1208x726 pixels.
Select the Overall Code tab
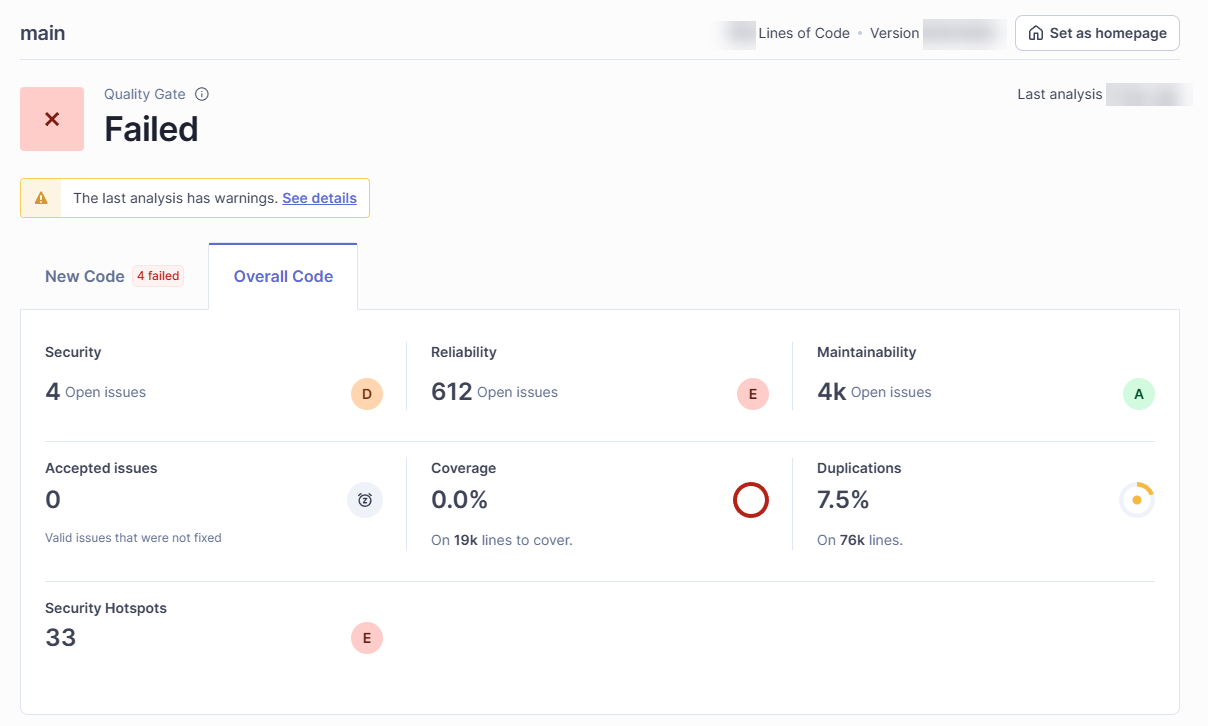(x=283, y=276)
